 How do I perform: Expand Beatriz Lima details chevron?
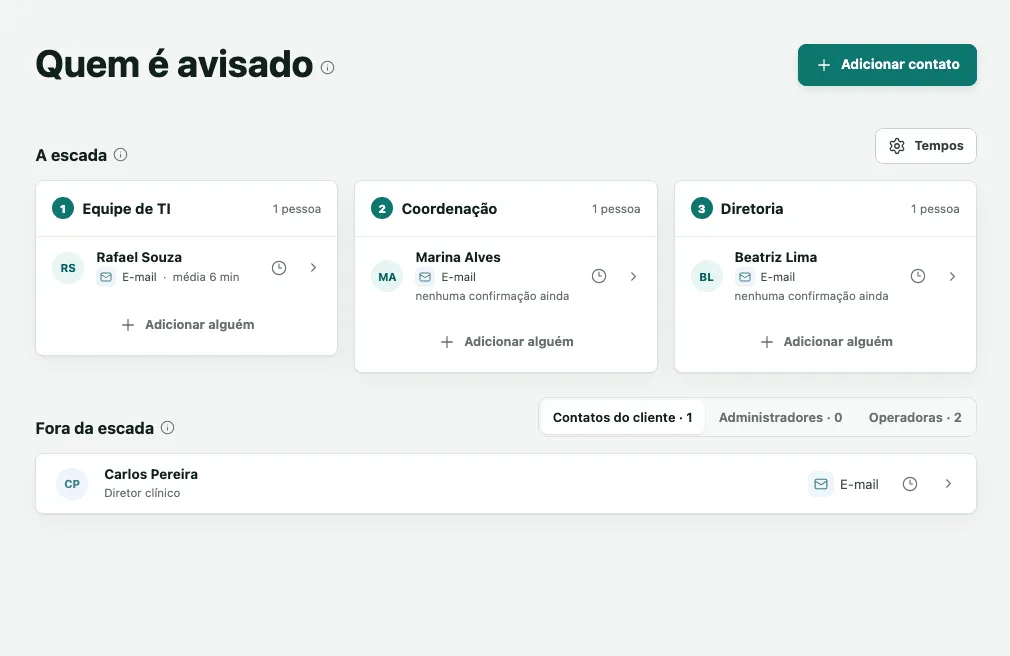point(952,276)
